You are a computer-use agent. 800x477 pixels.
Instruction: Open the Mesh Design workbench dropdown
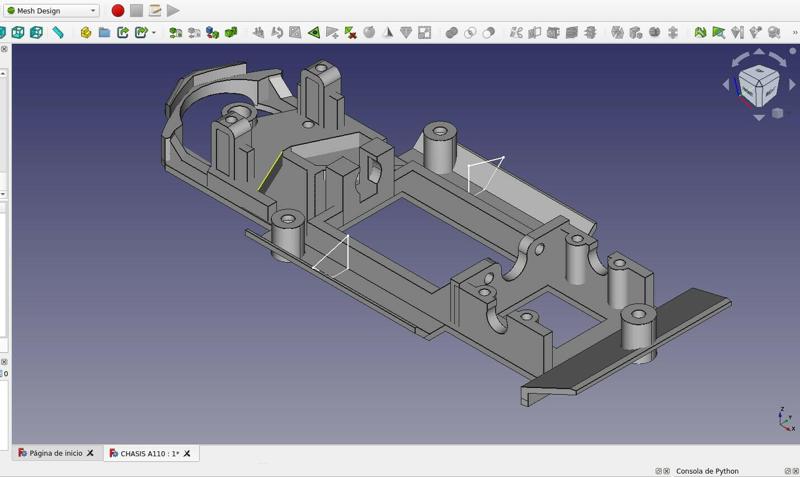[x=51, y=11]
